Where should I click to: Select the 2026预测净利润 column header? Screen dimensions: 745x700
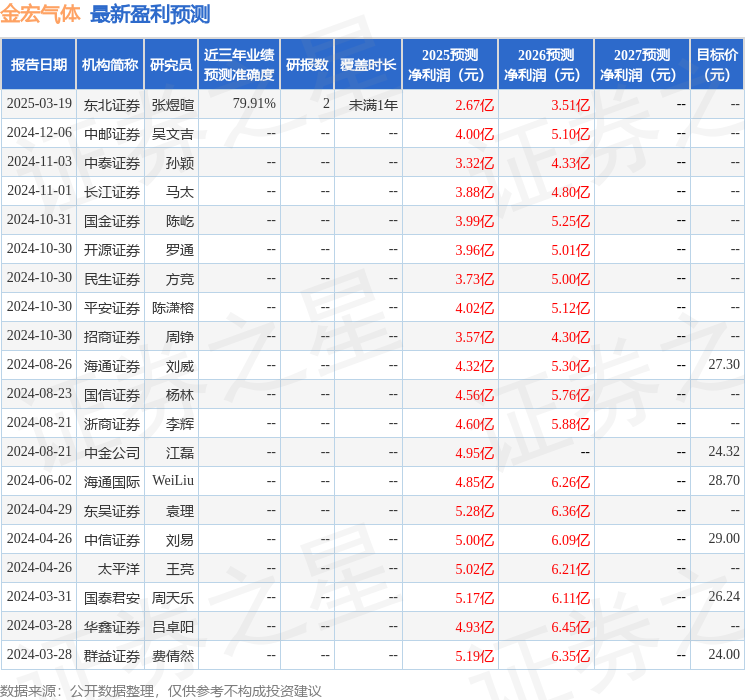546,65
